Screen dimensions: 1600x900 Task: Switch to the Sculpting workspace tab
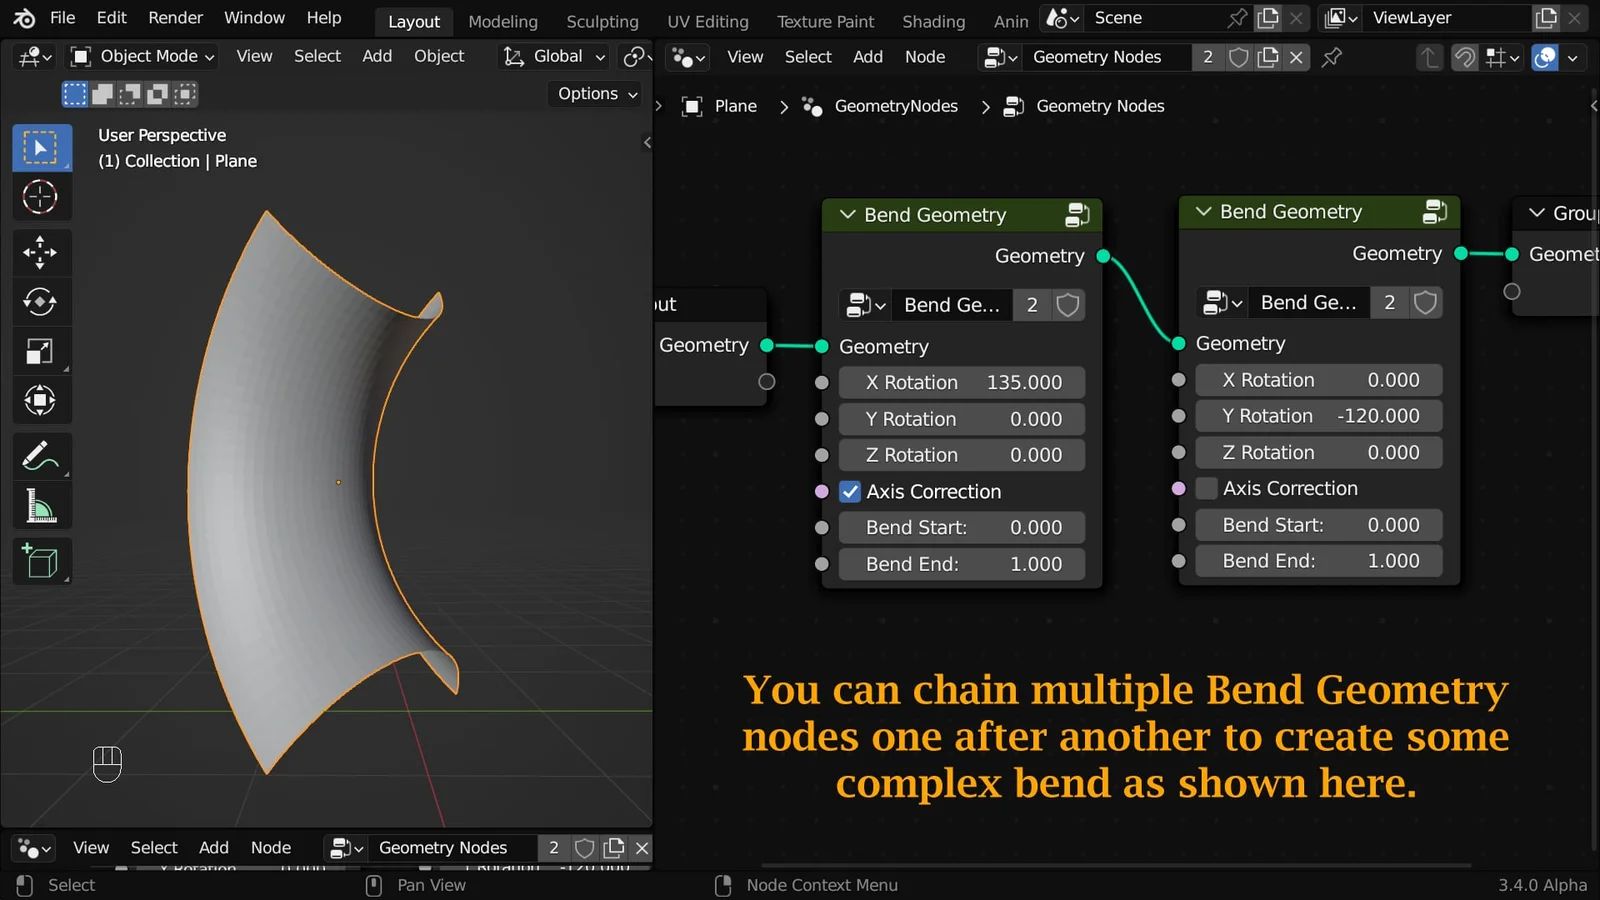[602, 21]
